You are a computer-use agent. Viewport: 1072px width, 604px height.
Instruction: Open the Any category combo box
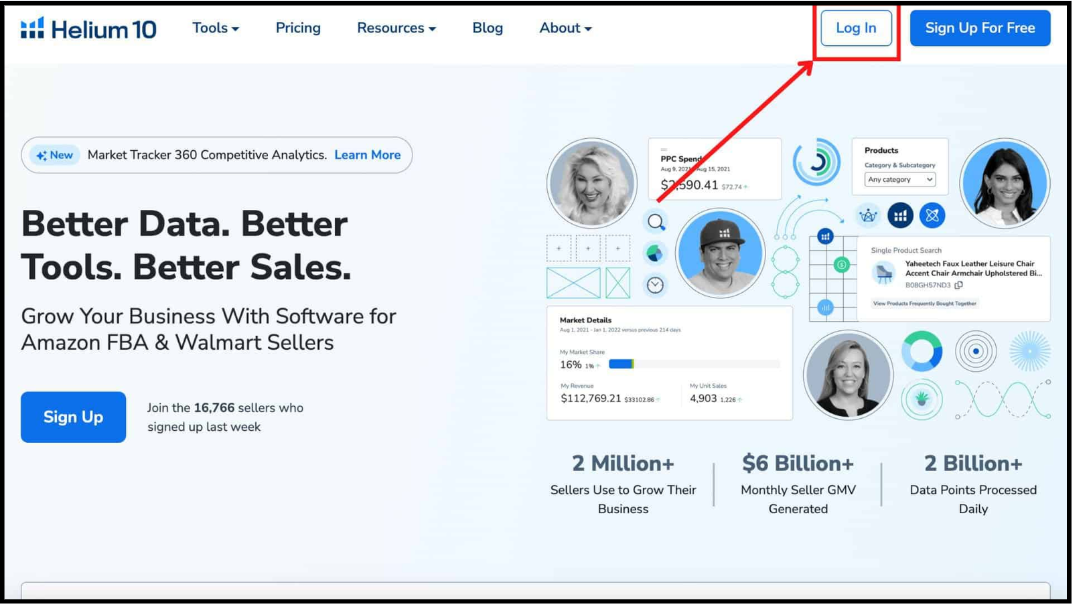click(x=900, y=180)
